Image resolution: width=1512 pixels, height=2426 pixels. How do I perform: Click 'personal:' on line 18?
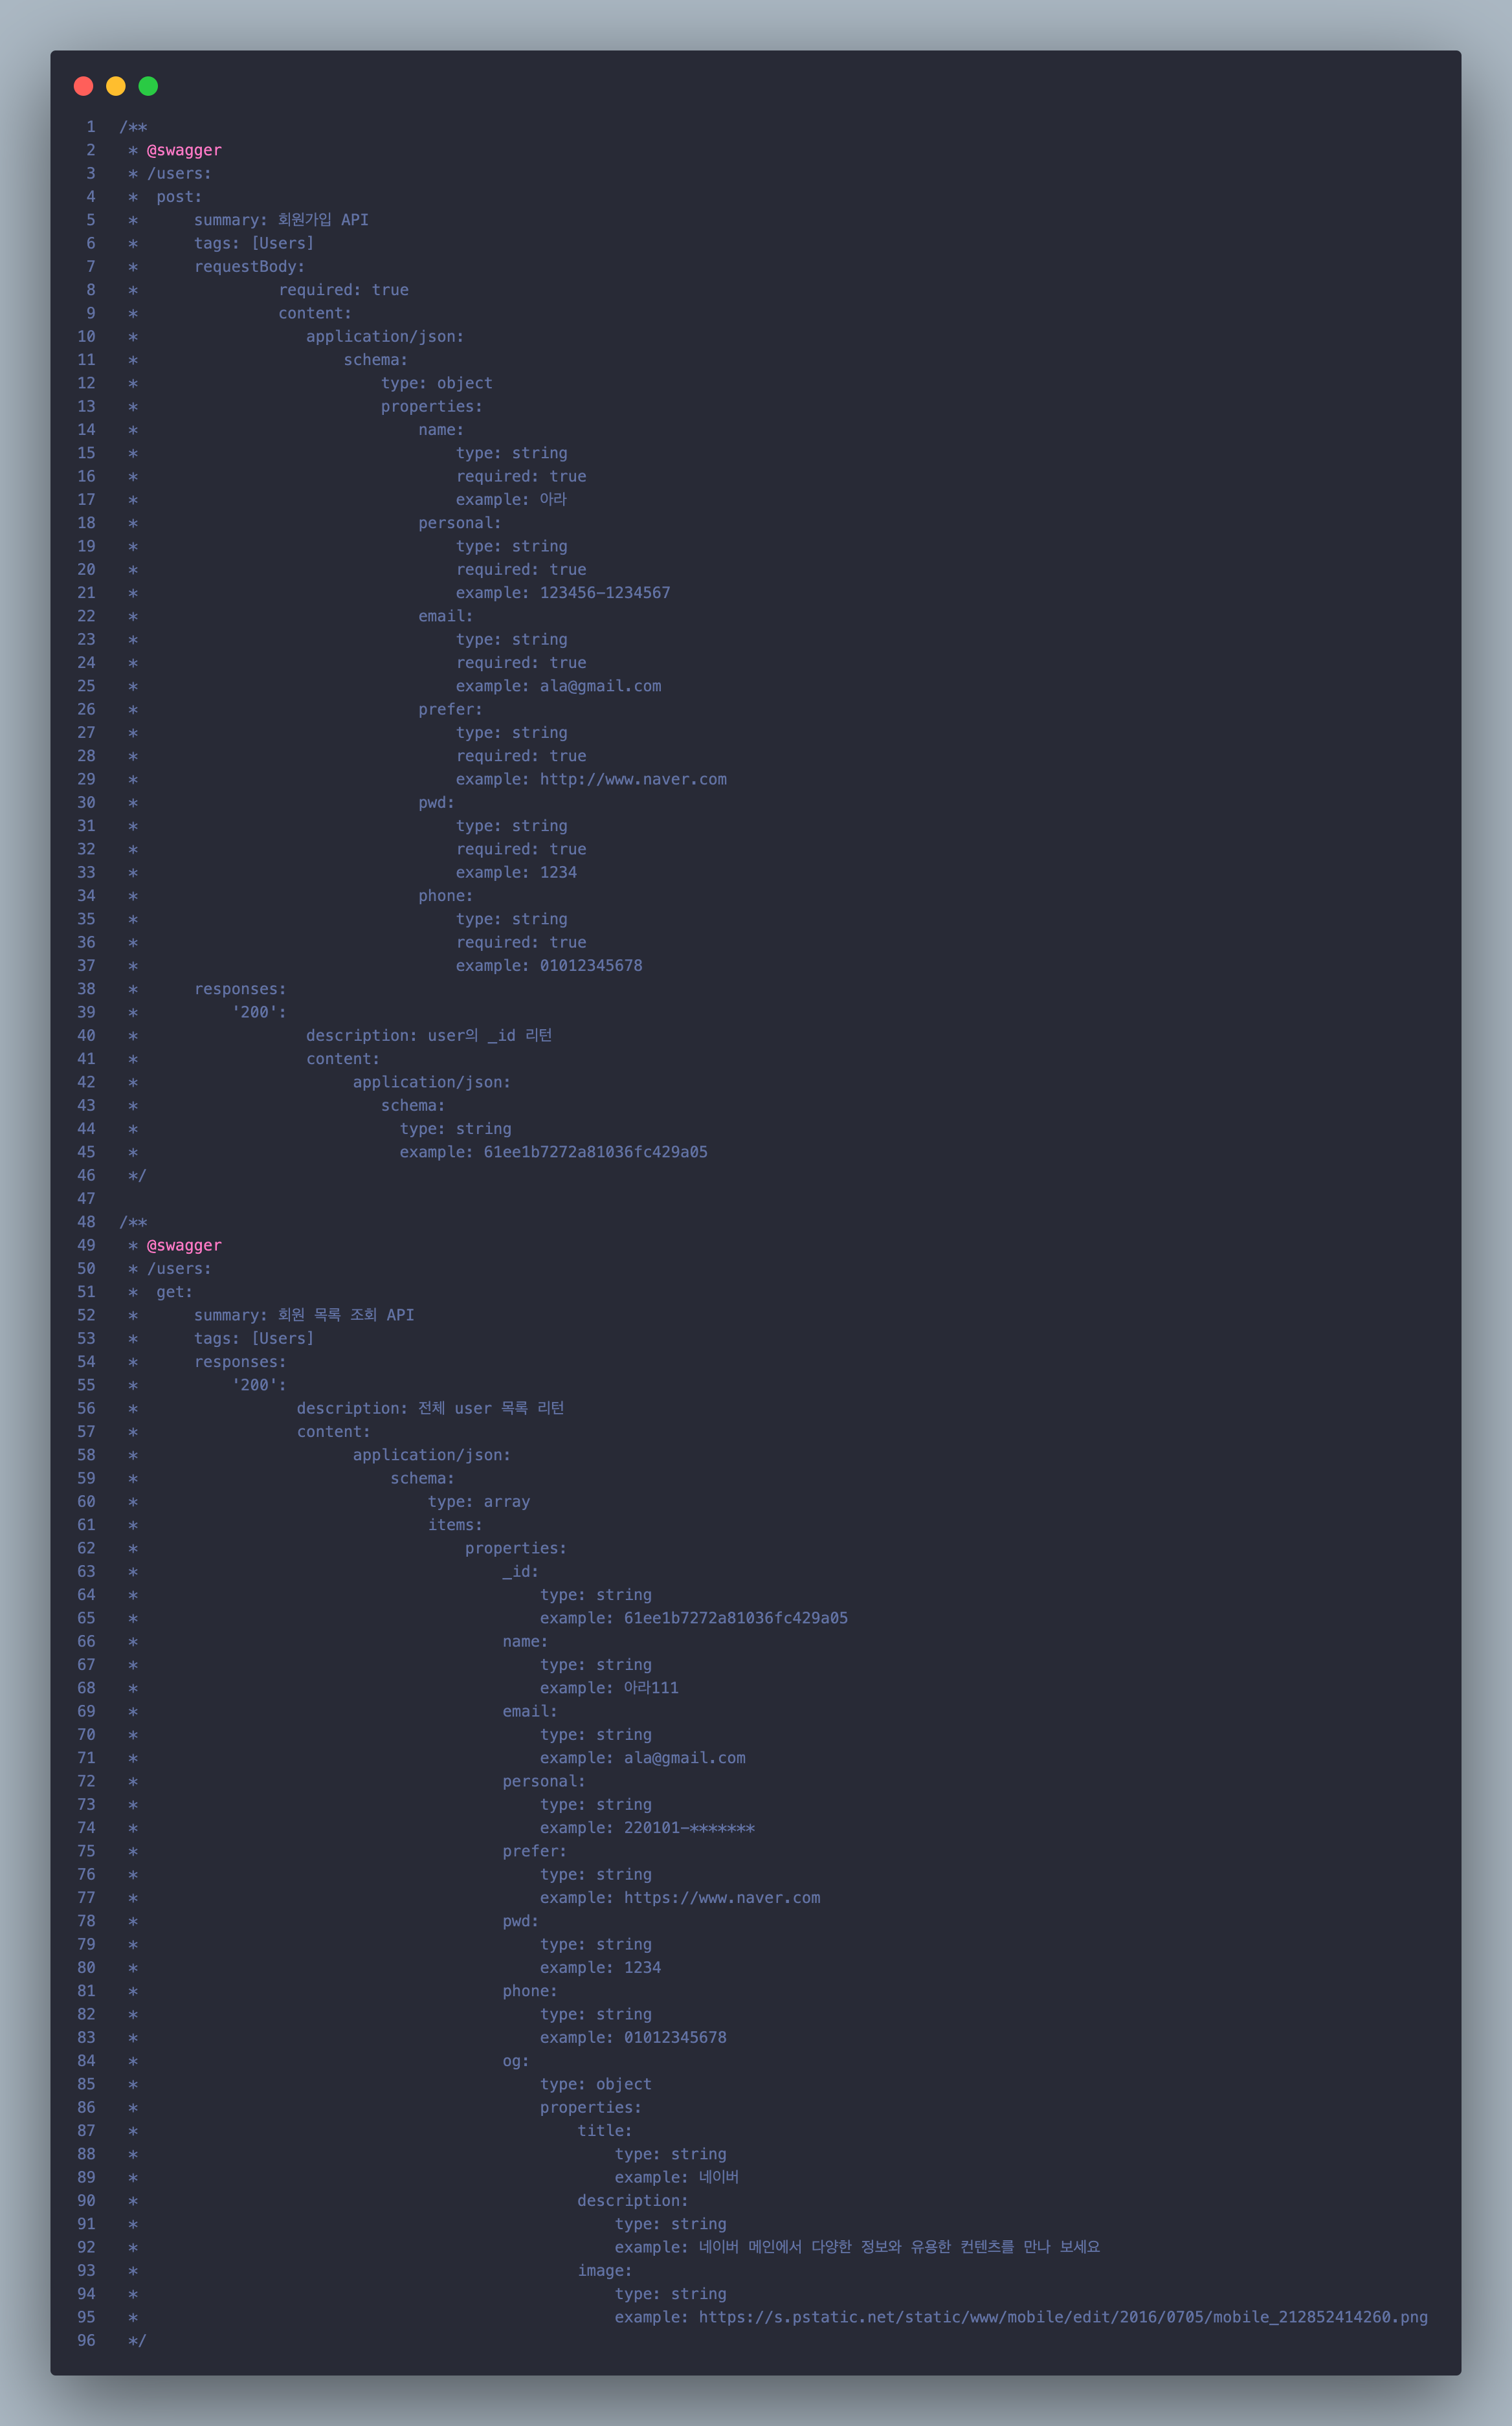[460, 523]
